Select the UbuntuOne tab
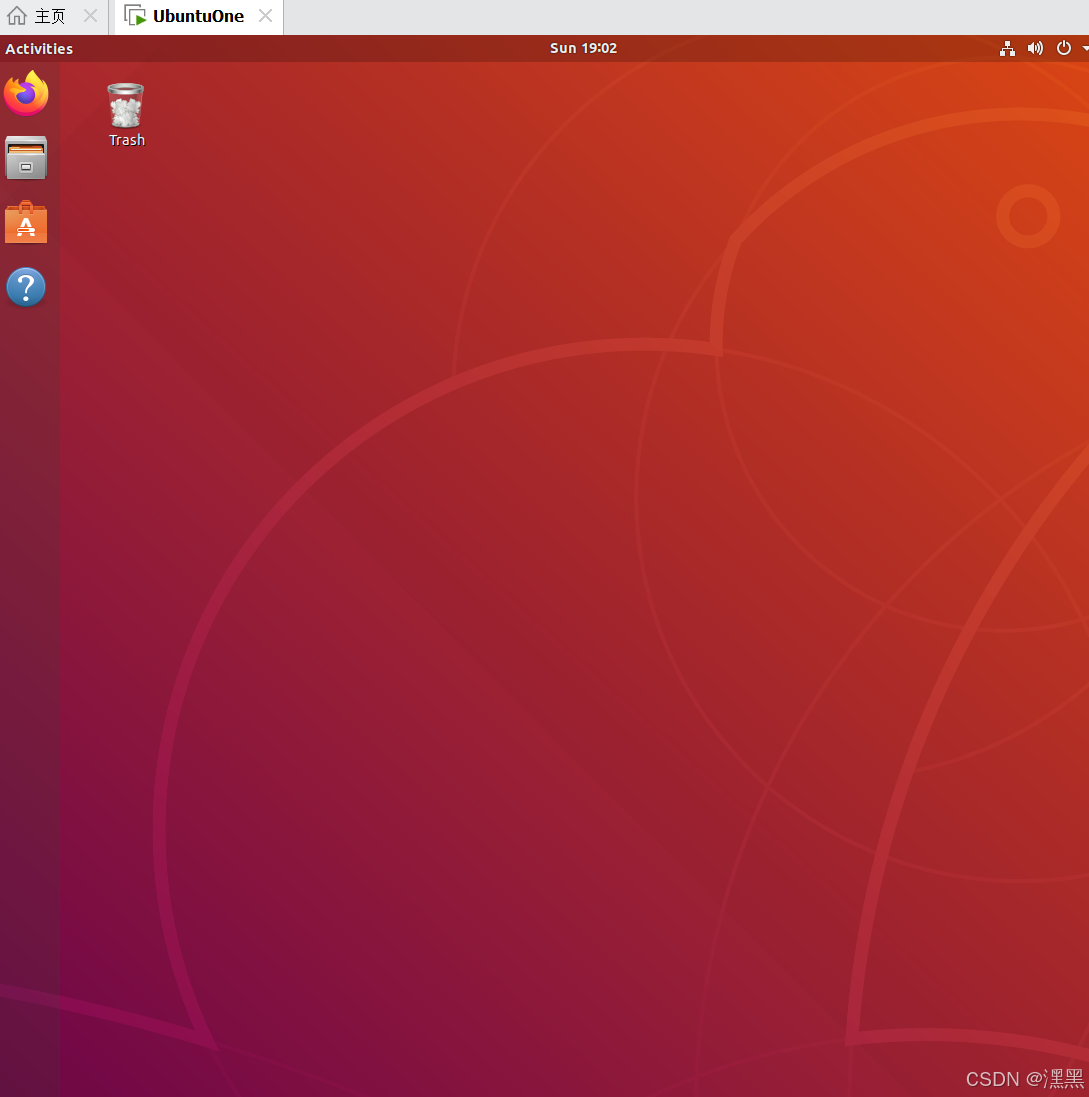Image resolution: width=1089 pixels, height=1097 pixels. (x=196, y=16)
